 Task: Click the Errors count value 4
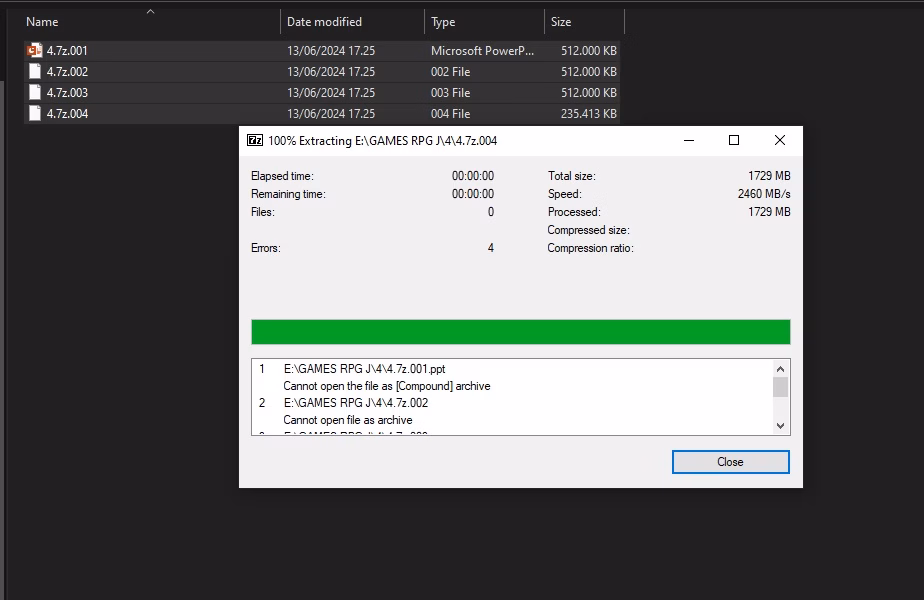[x=490, y=248]
